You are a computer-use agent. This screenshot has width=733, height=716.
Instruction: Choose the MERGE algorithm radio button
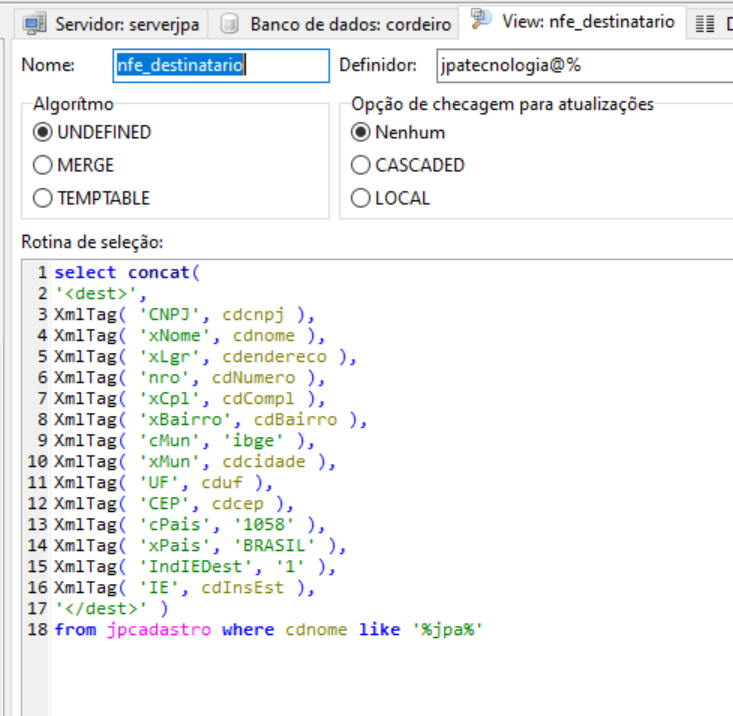pos(43,165)
